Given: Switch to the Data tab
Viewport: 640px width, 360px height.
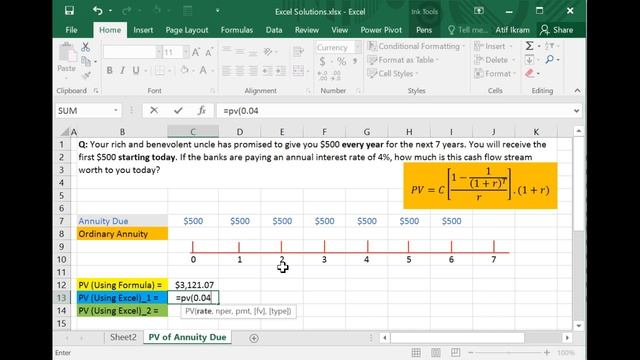Looking at the screenshot, I should coord(274,30).
